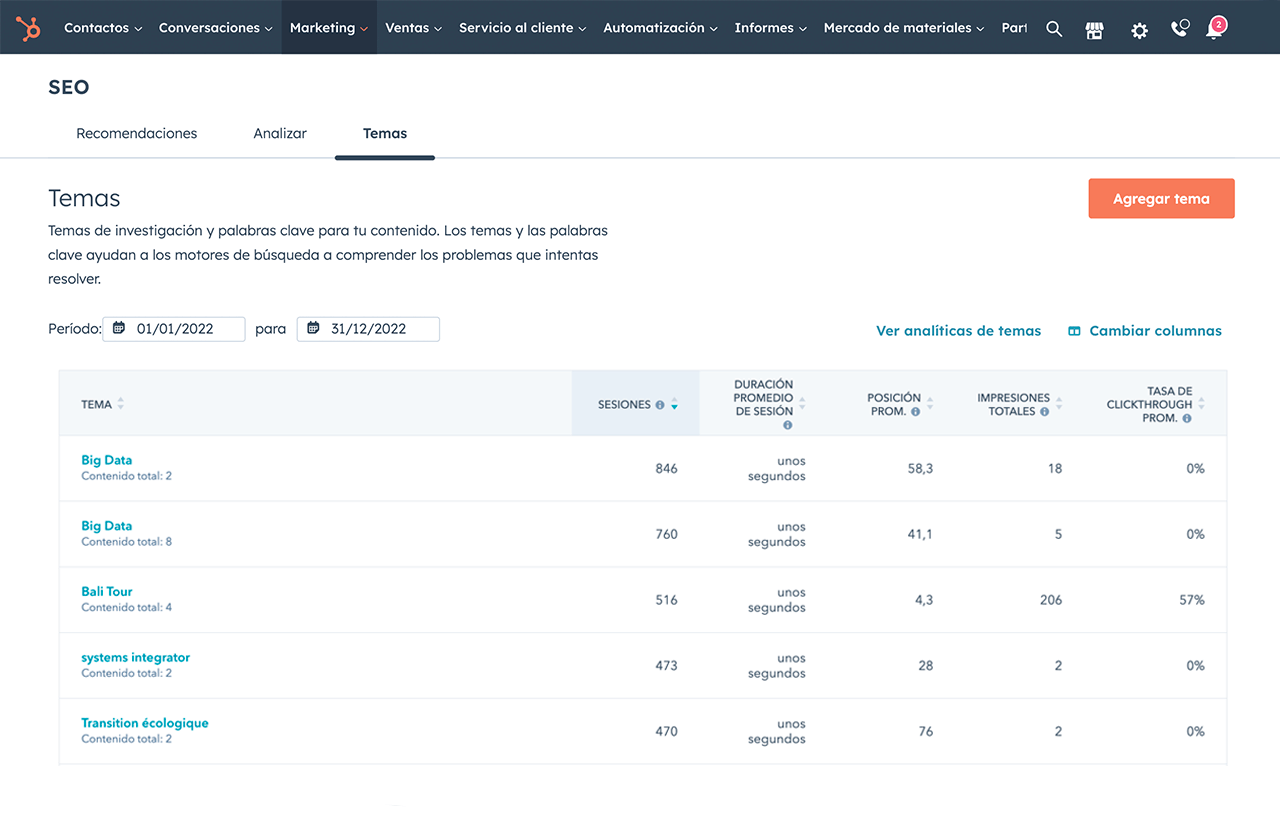1280x813 pixels.
Task: Click the end date field 31/12/2022
Action: [368, 329]
